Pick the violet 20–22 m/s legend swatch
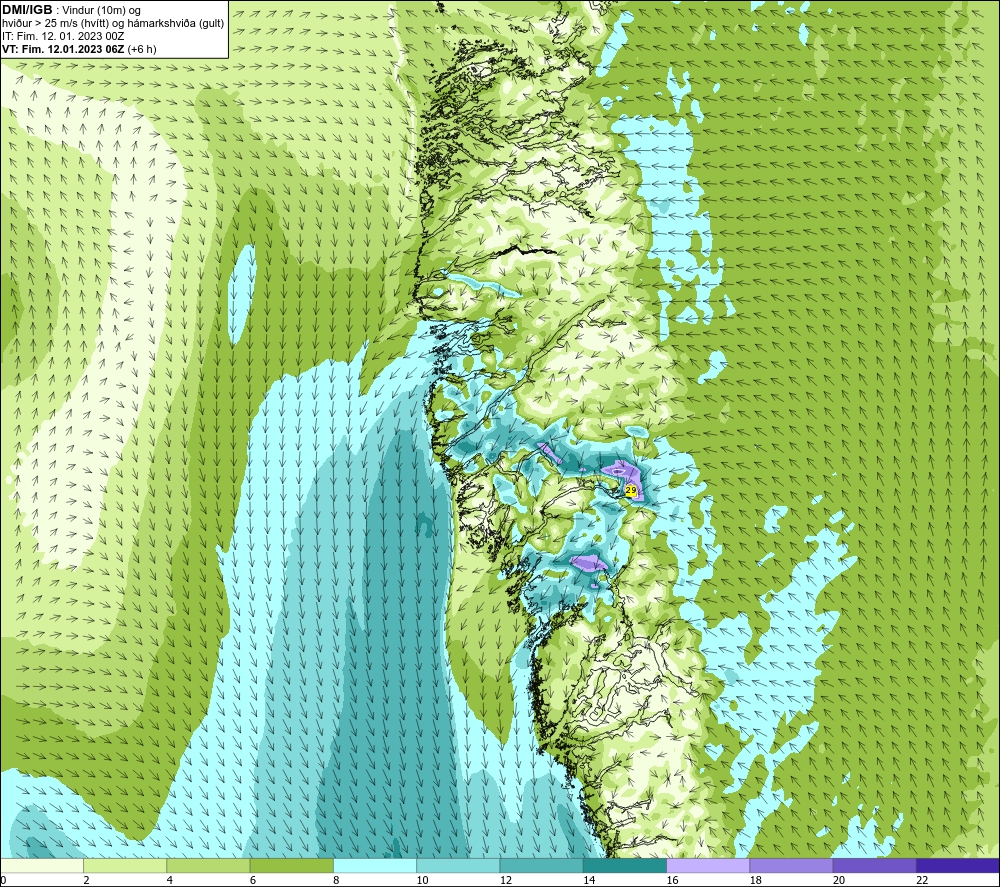 (x=874, y=865)
